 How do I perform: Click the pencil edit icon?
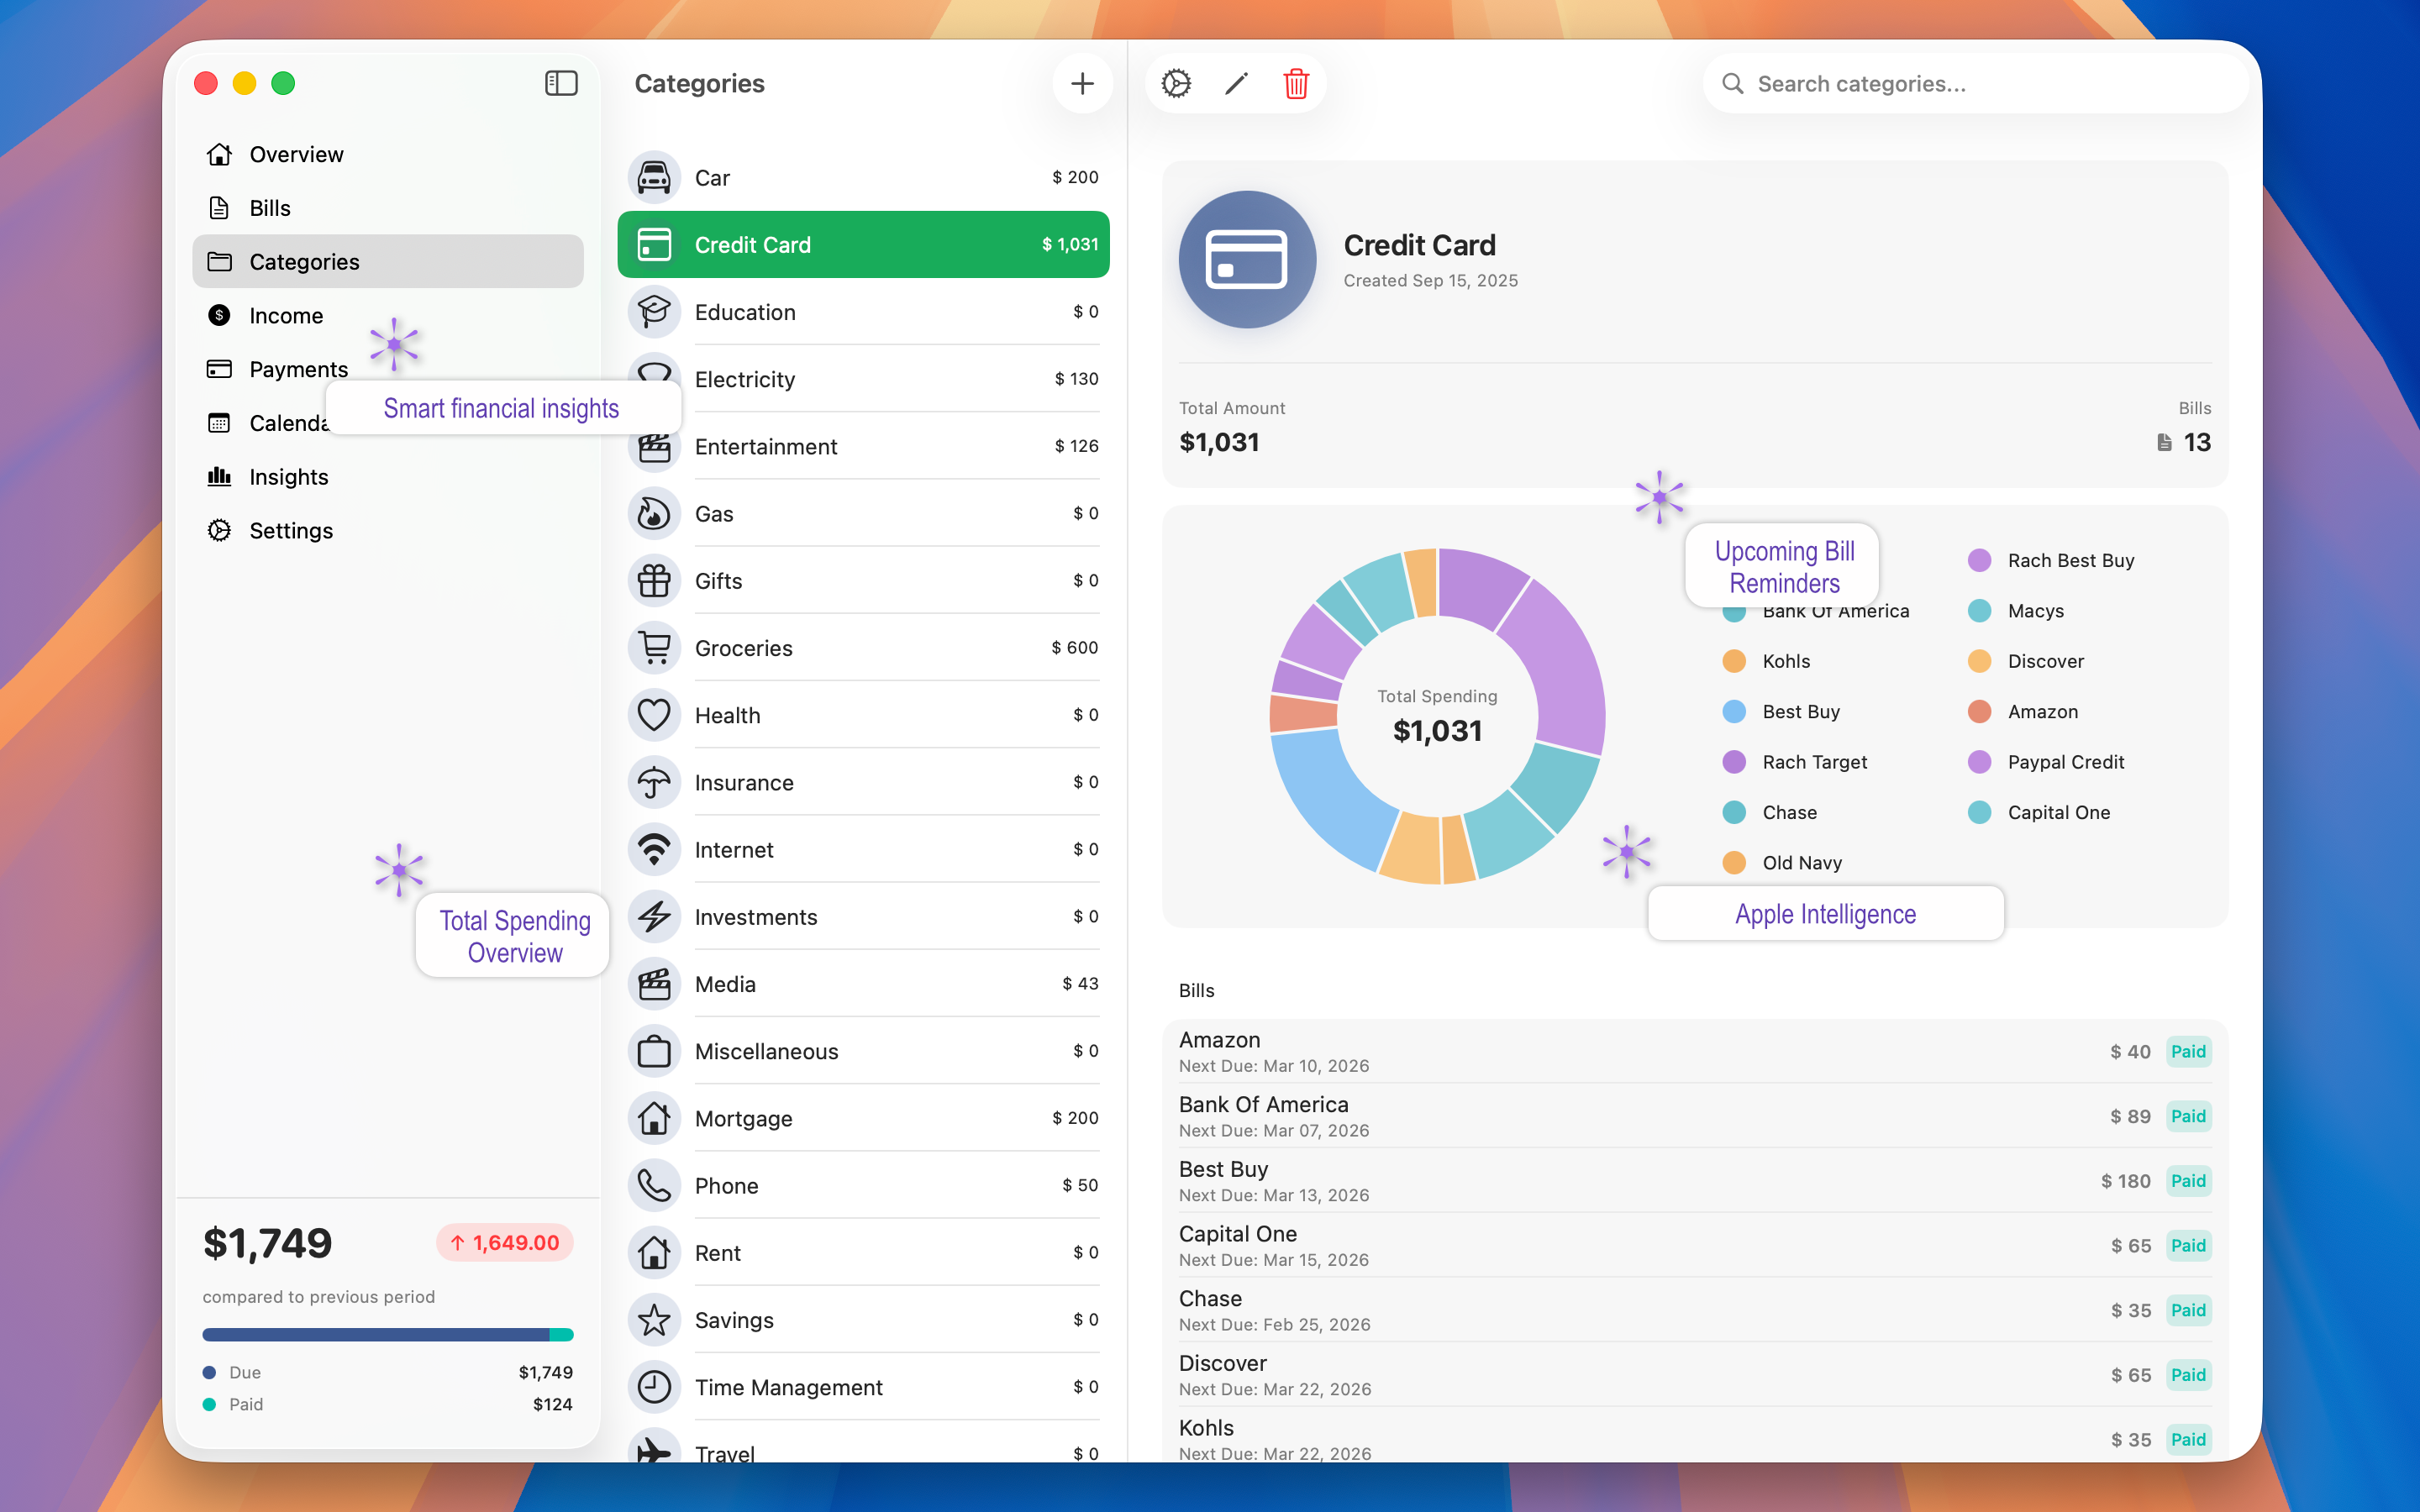point(1236,83)
